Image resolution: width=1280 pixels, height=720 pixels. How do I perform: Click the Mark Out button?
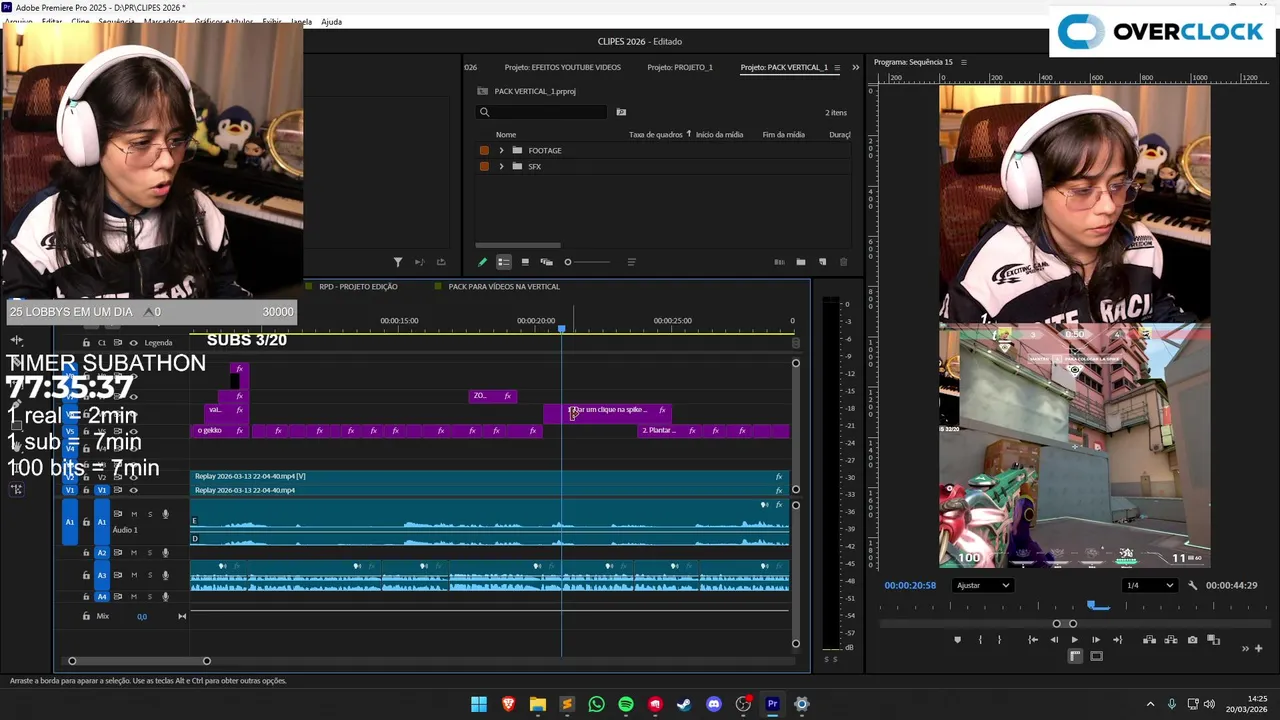(x=999, y=640)
